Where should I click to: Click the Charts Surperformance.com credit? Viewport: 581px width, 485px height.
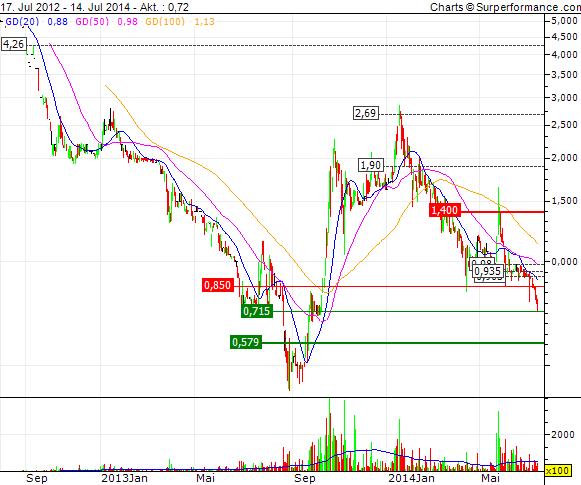(505, 7)
